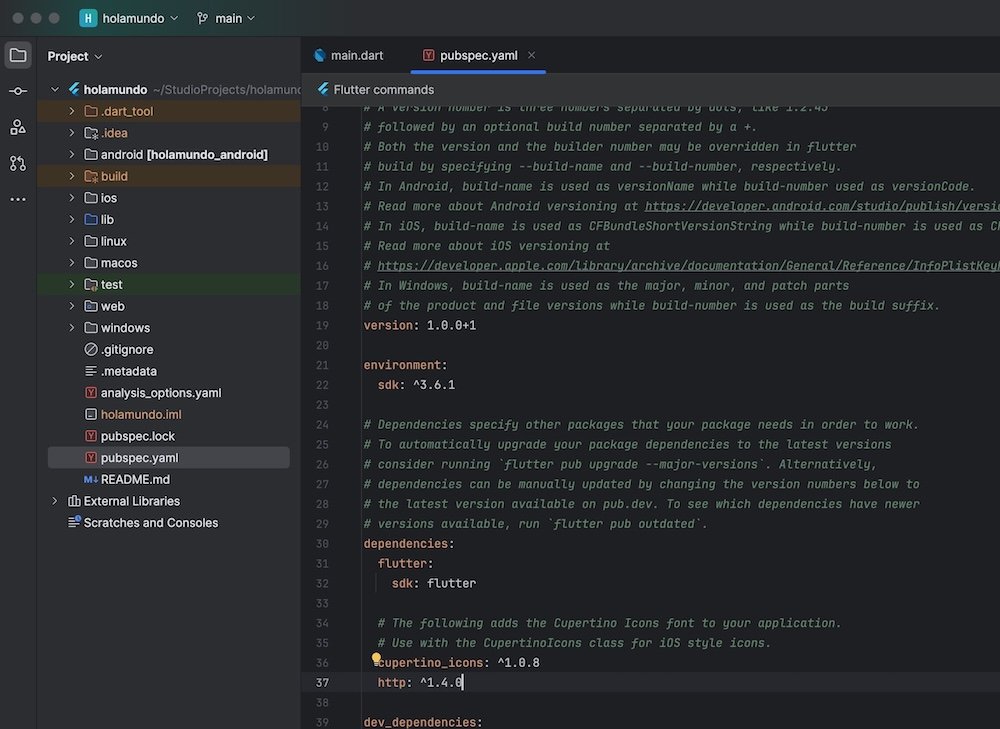Select pubspec.yaml in the project tree
This screenshot has height=729, width=1000.
click(168, 457)
